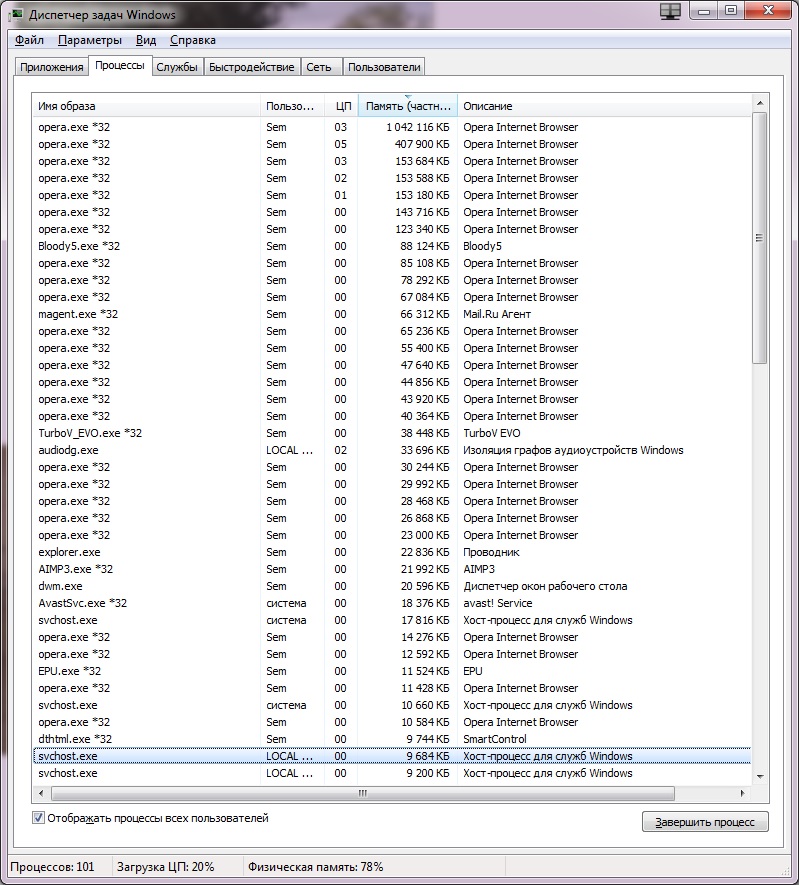Click the SmartControl description cell

click(494, 739)
